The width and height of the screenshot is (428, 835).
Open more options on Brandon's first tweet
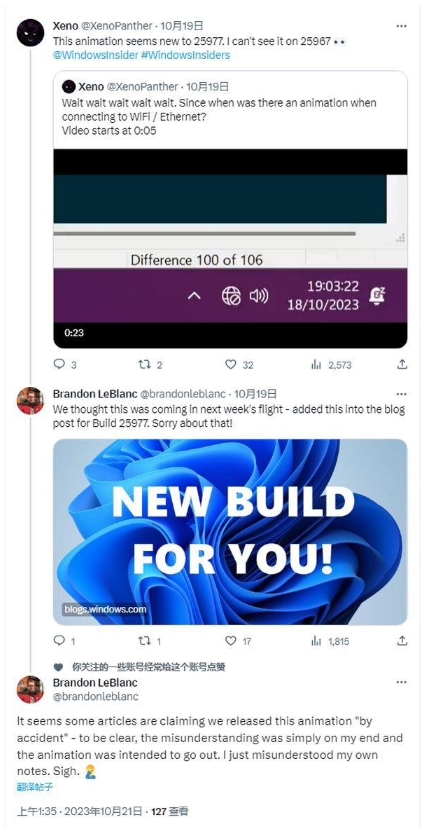tap(402, 395)
